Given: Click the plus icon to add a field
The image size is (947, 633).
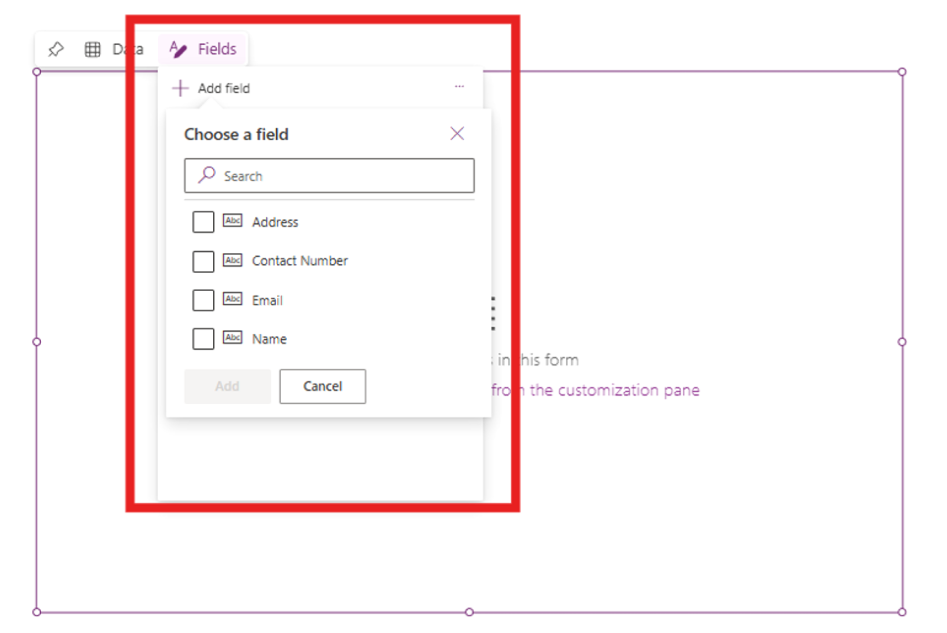Looking at the screenshot, I should pyautogui.click(x=180, y=88).
